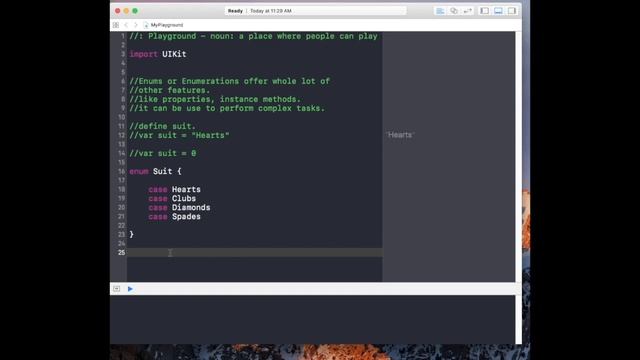Click line number 16 in gutter
640x360 pixels.
(122, 171)
